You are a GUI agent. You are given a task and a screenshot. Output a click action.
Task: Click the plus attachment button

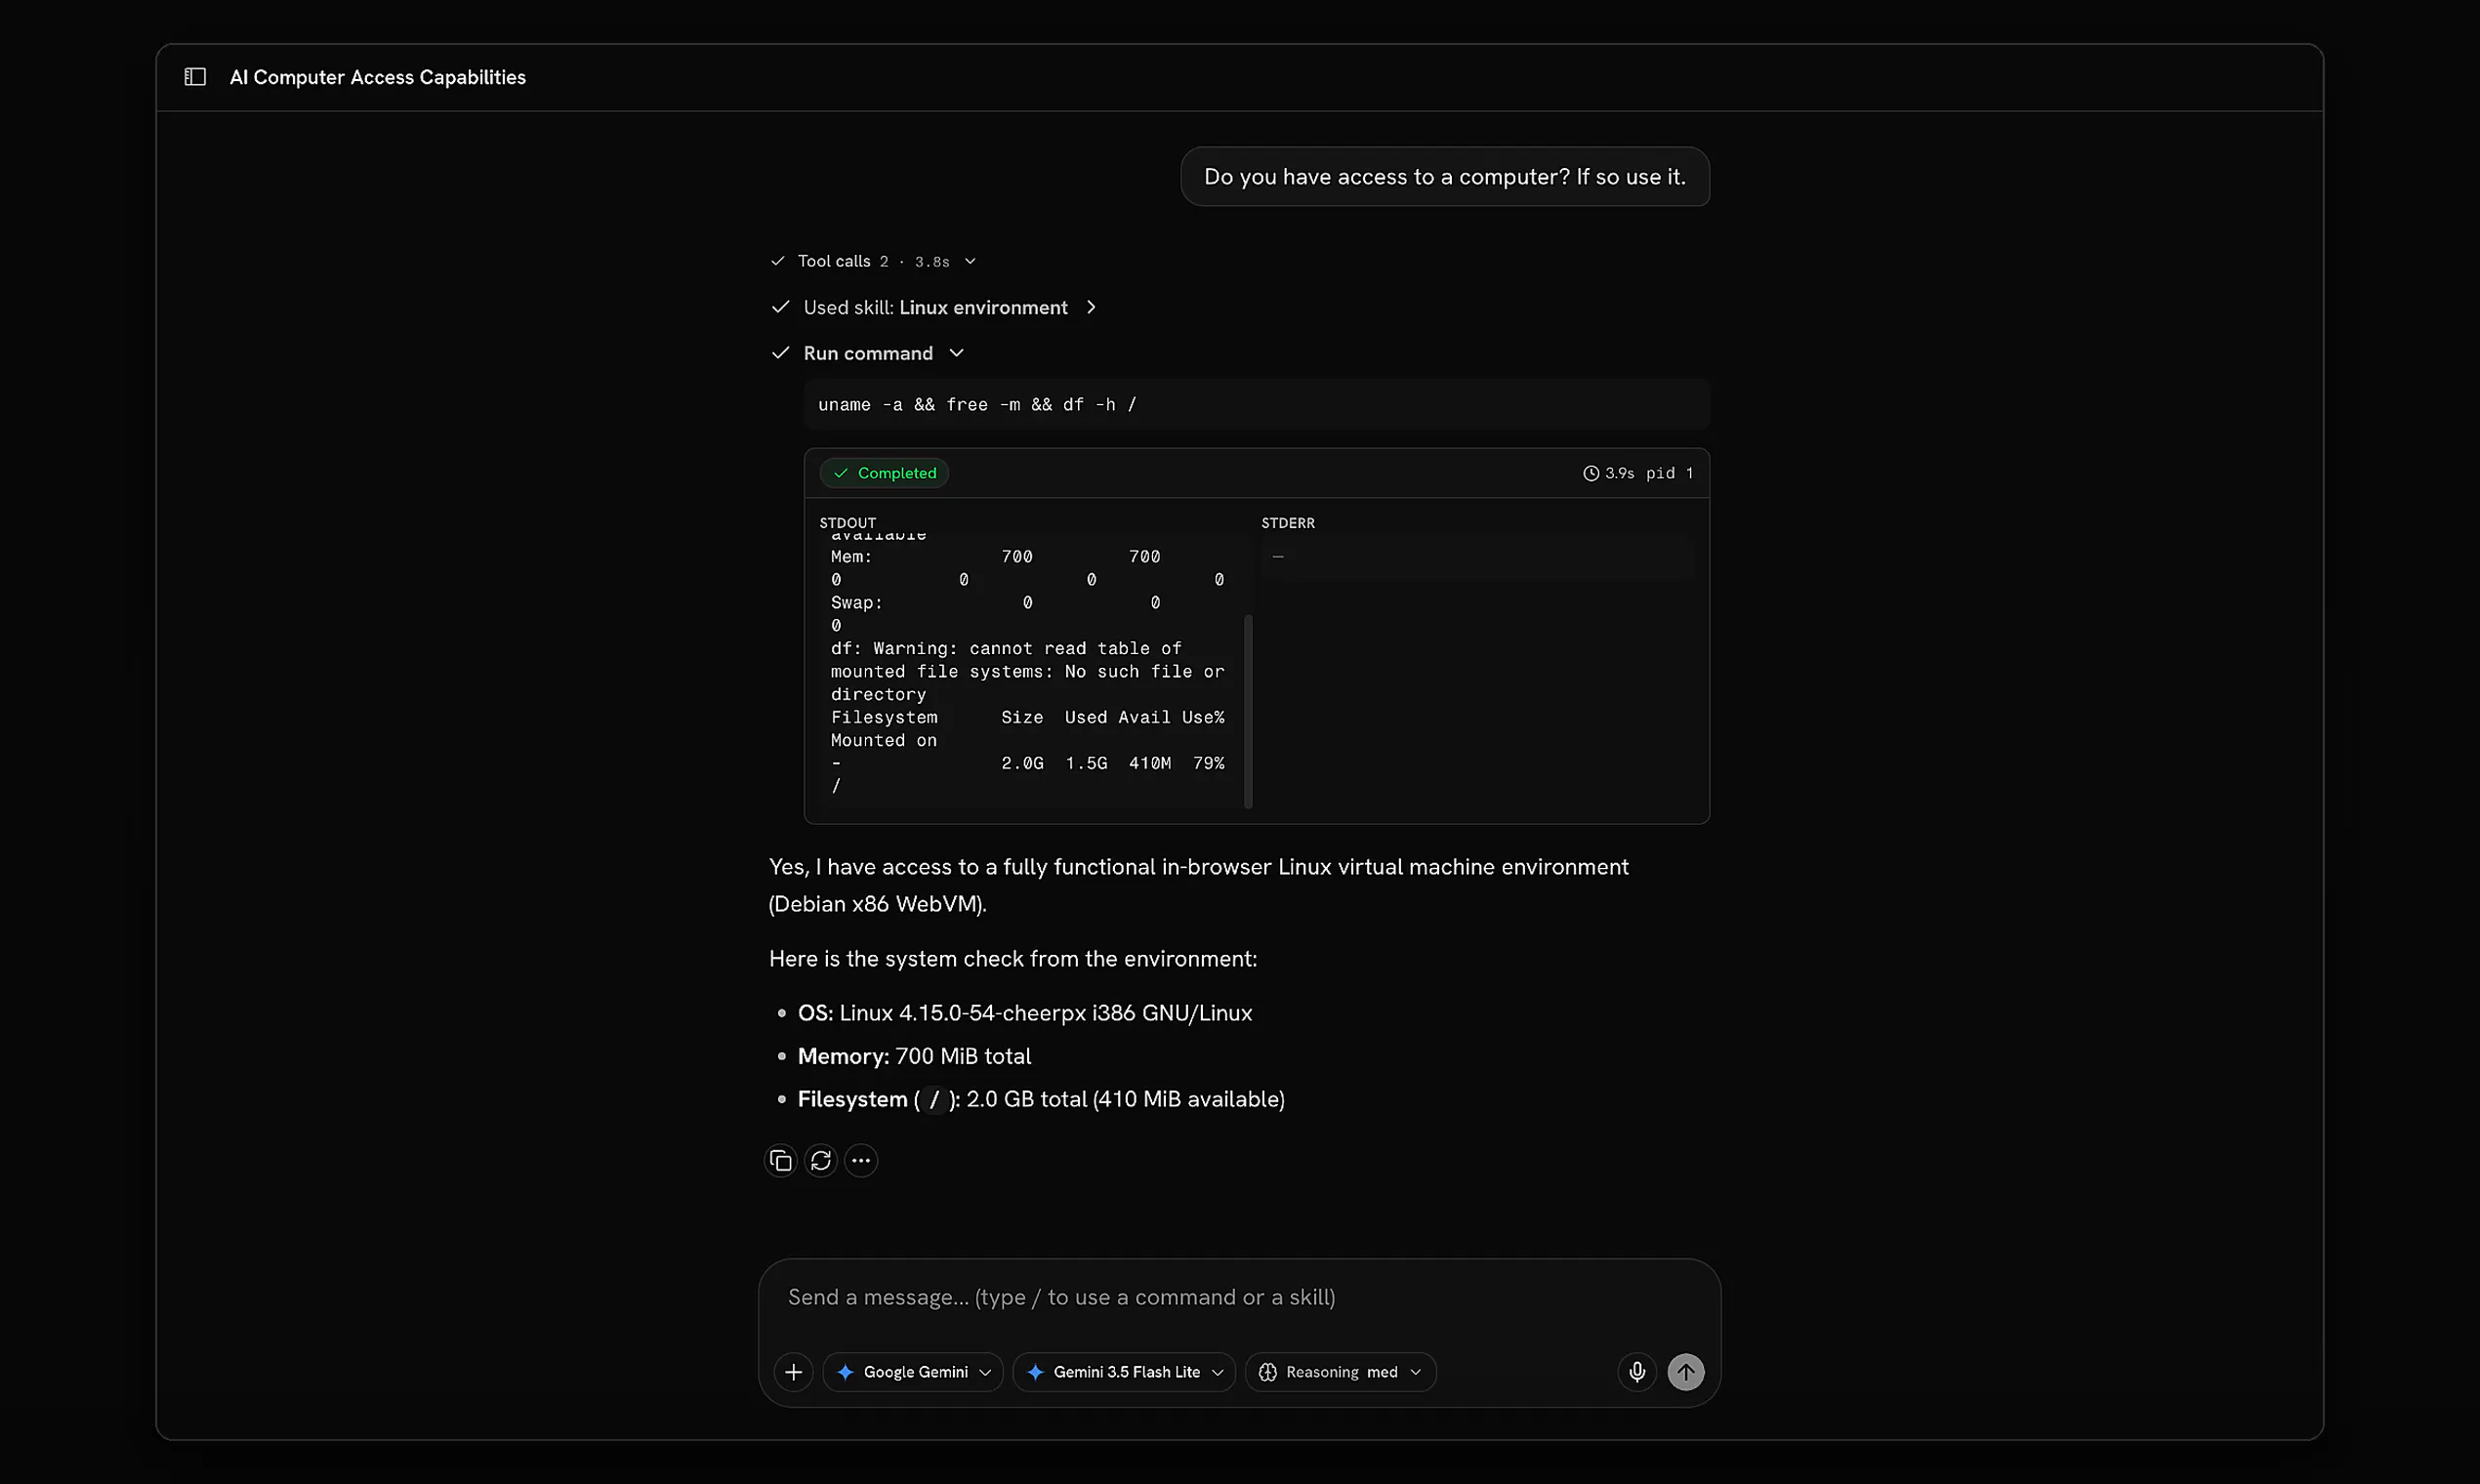[793, 1372]
